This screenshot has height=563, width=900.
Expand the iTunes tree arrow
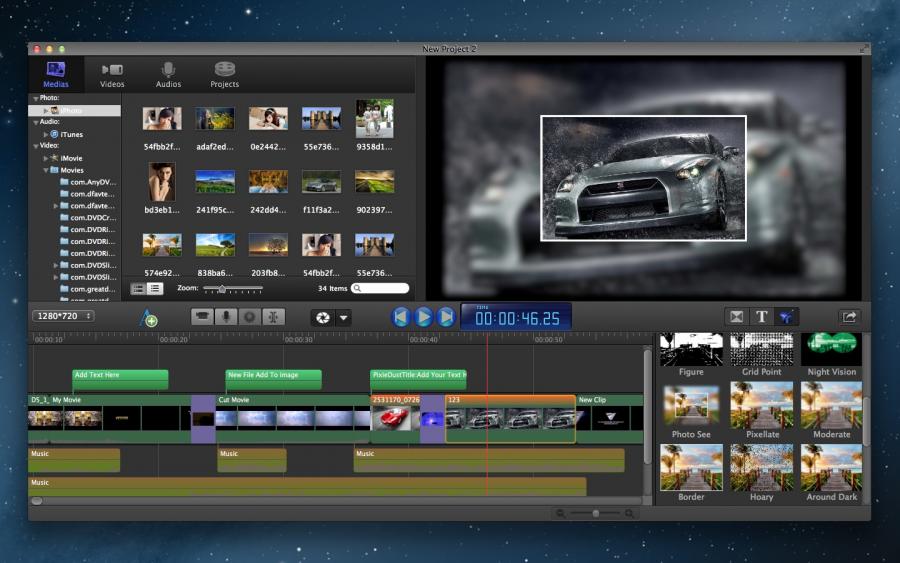tap(46, 134)
